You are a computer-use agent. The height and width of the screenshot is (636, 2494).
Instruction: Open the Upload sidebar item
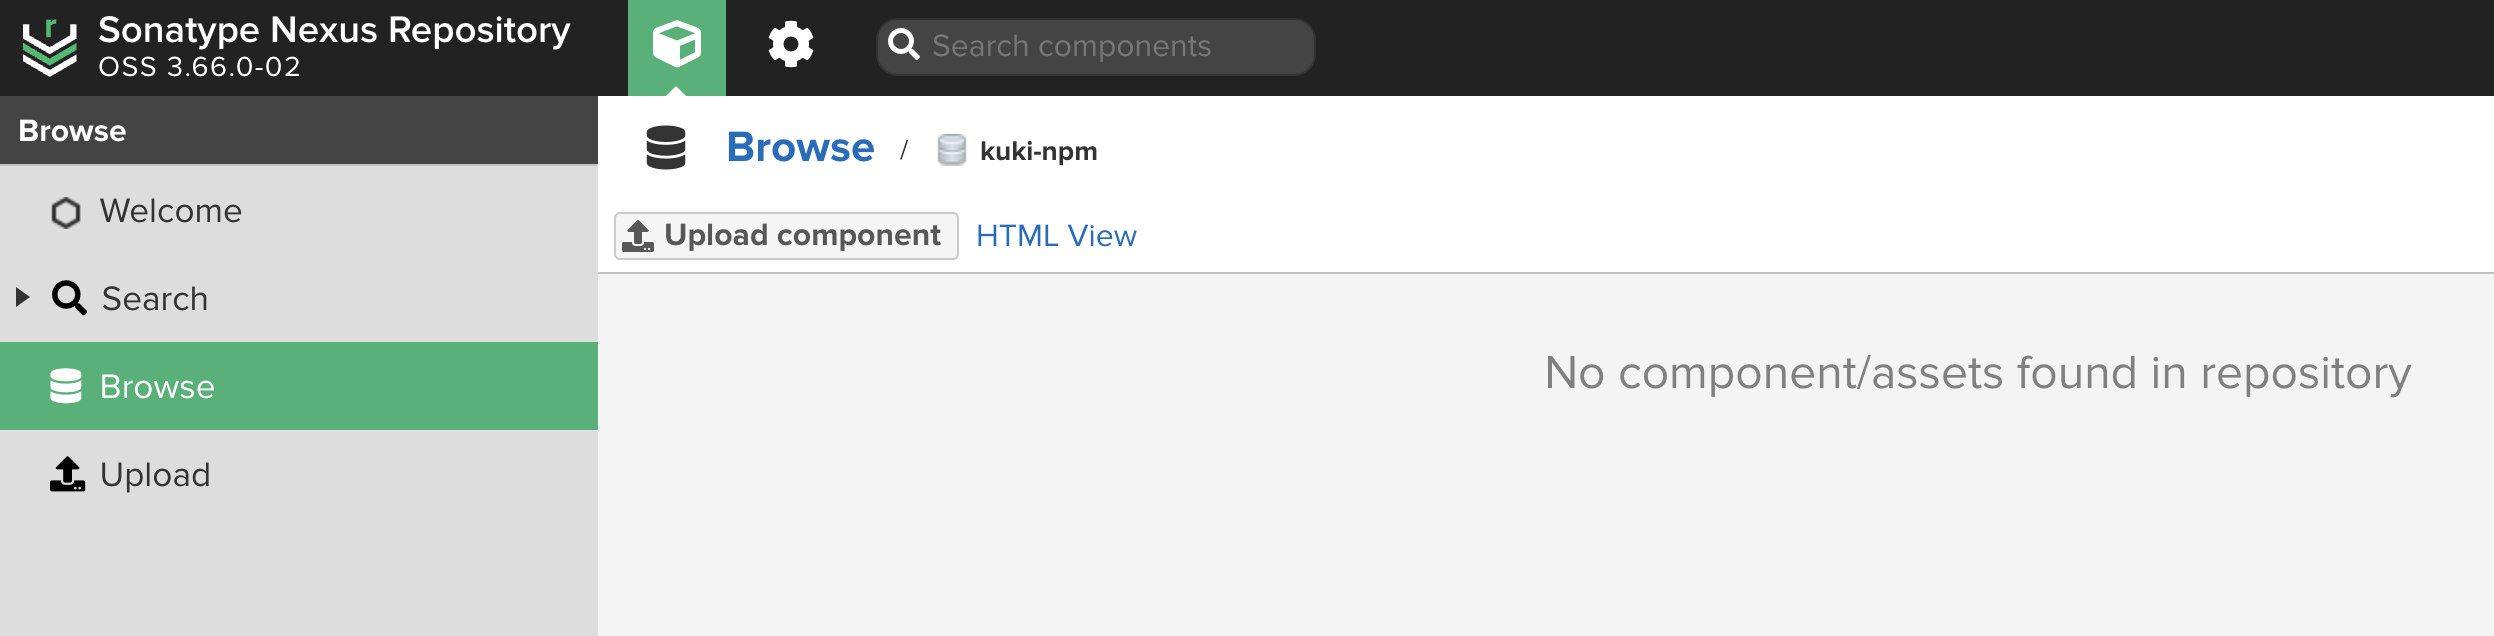299,474
